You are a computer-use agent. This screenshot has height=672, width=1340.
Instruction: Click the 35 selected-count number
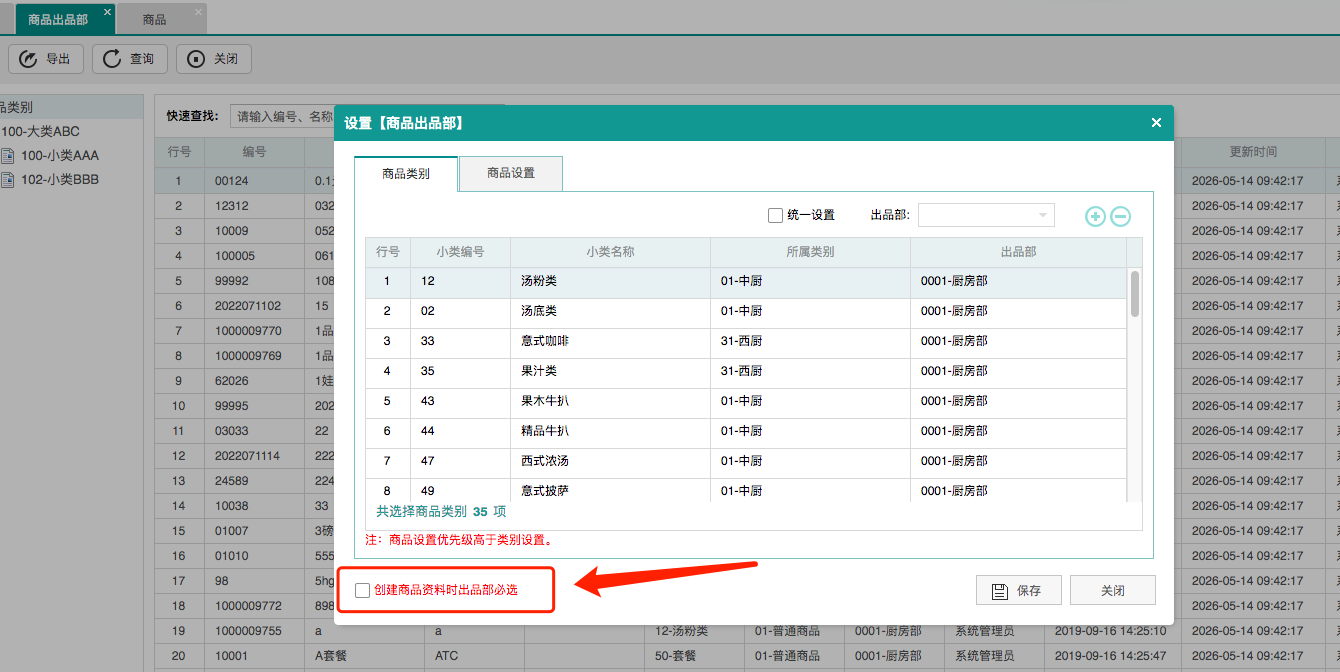(480, 511)
